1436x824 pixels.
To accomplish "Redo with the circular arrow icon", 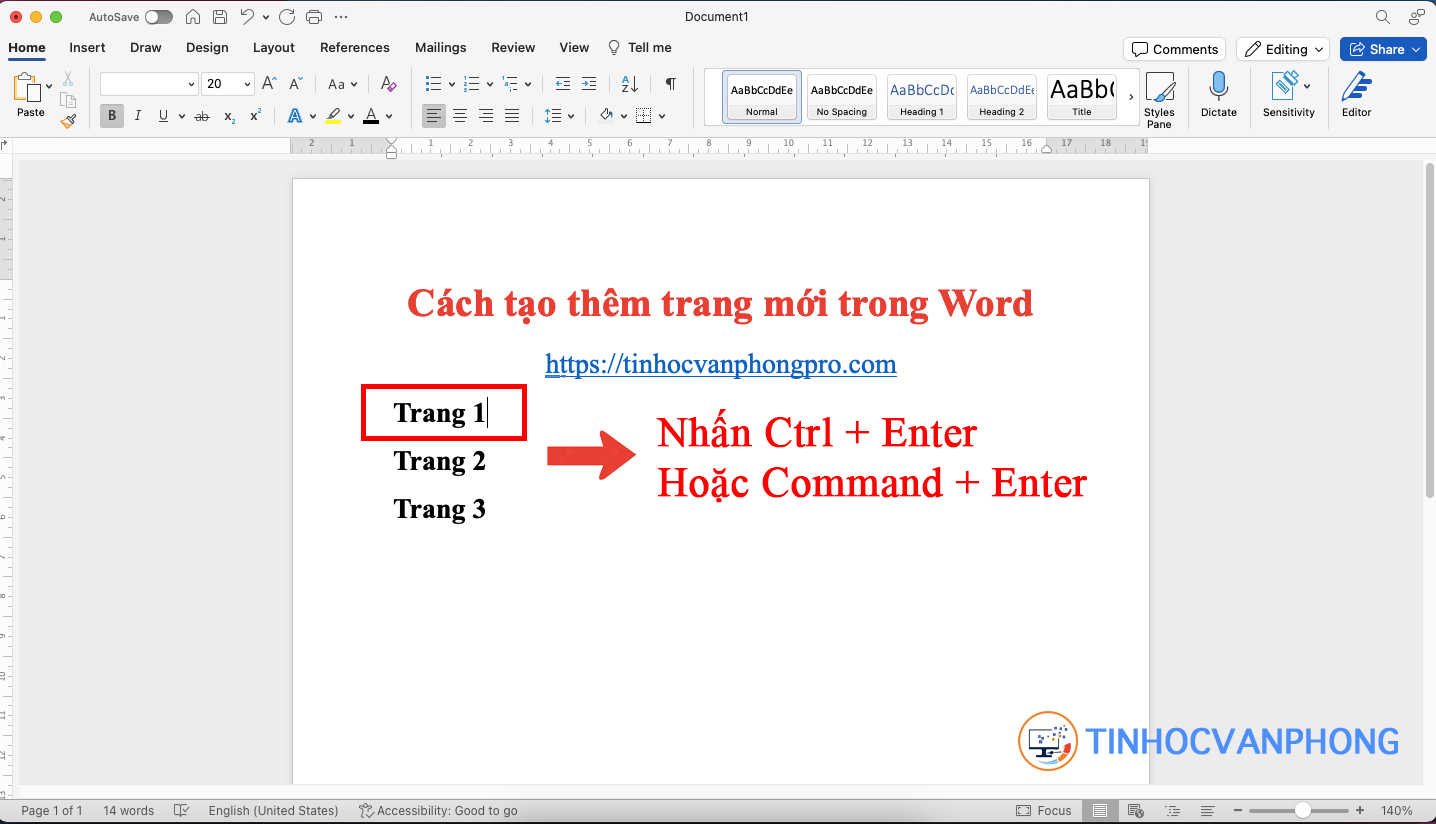I will point(287,17).
